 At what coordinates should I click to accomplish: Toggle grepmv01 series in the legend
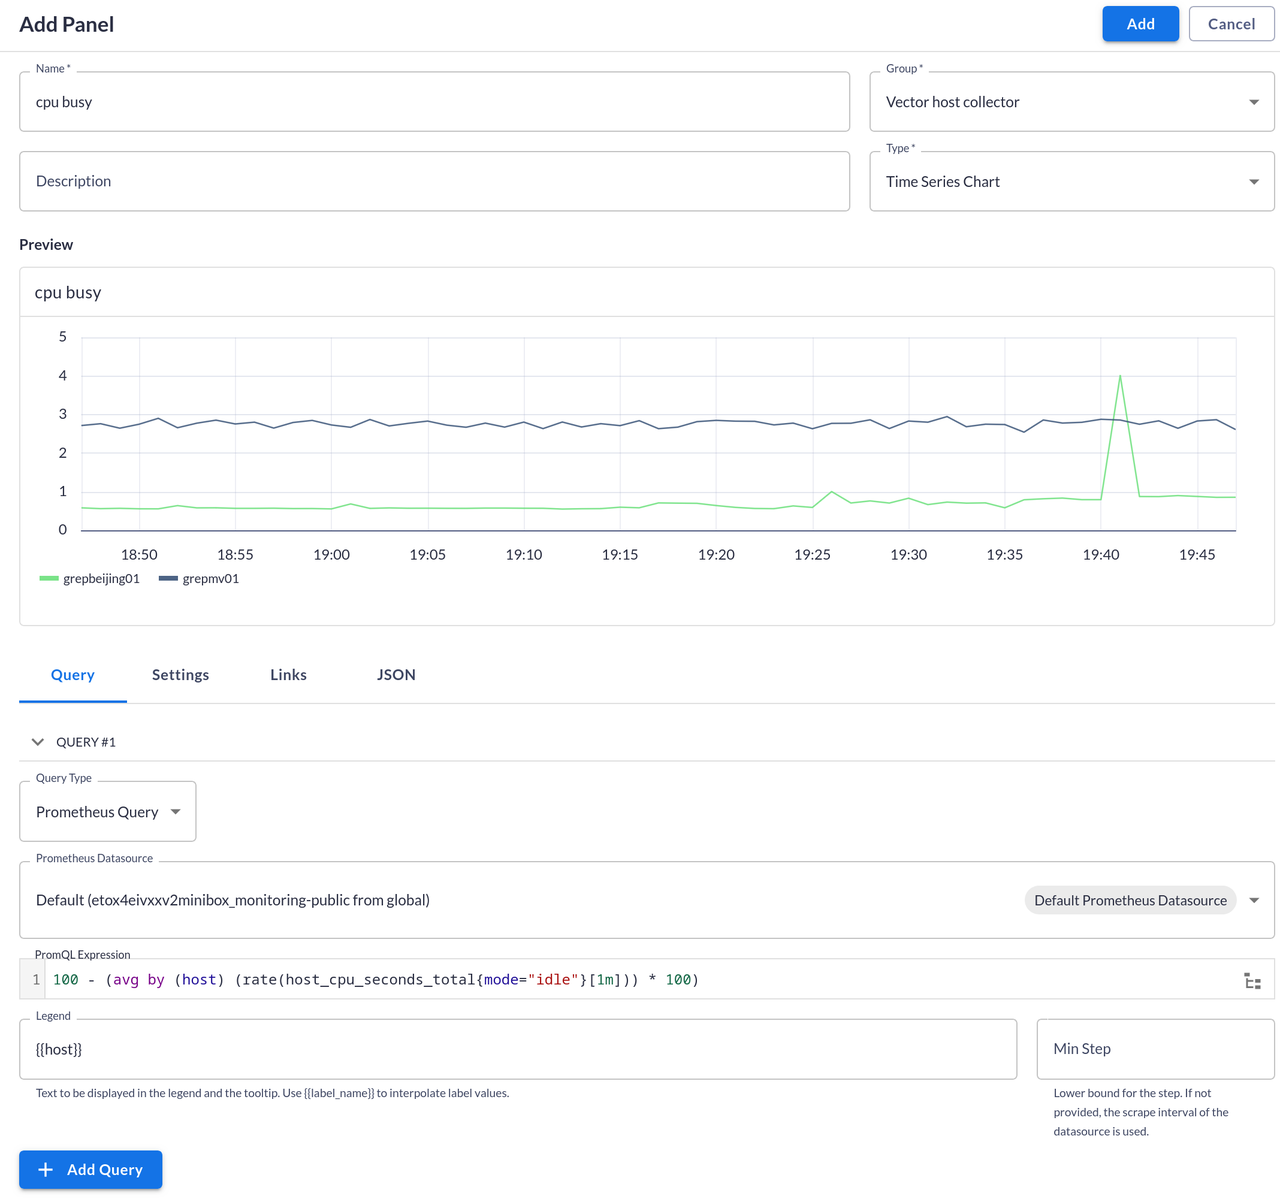(199, 579)
